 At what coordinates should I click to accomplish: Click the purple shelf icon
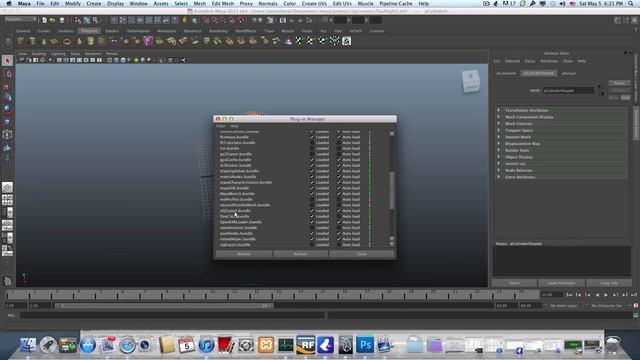point(148,41)
